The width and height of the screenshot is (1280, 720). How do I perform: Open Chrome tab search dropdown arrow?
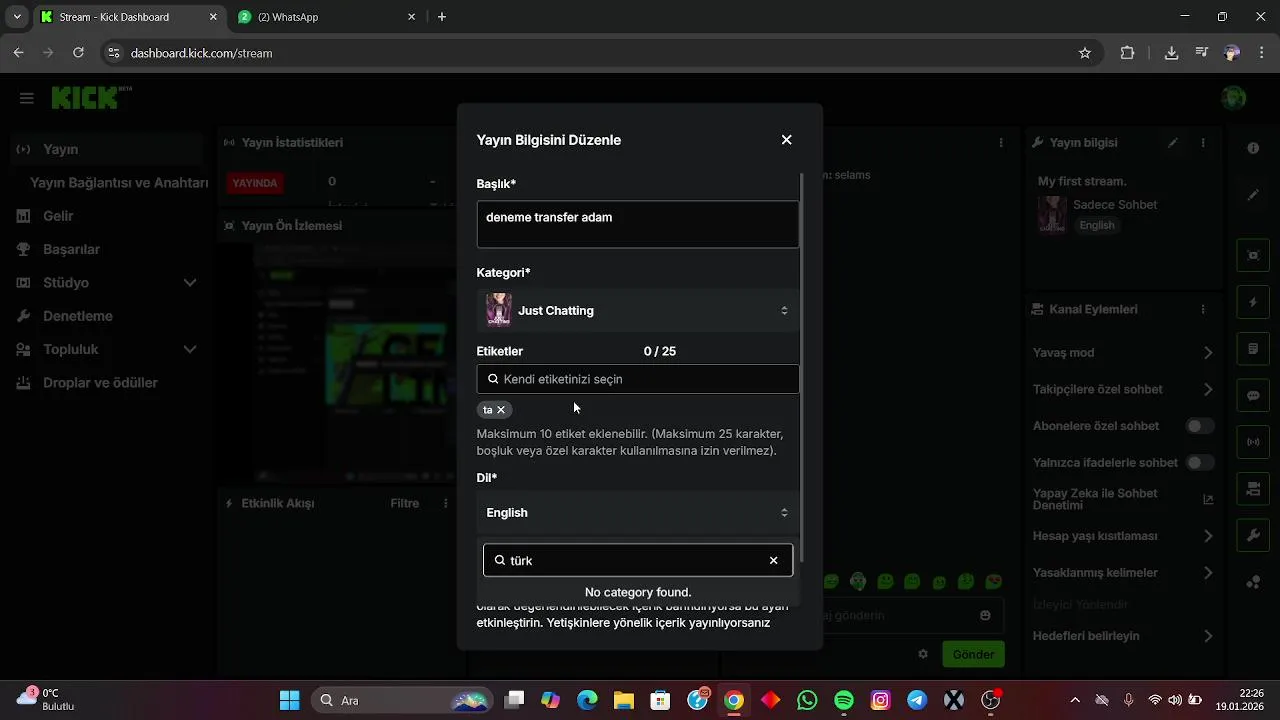17,17
